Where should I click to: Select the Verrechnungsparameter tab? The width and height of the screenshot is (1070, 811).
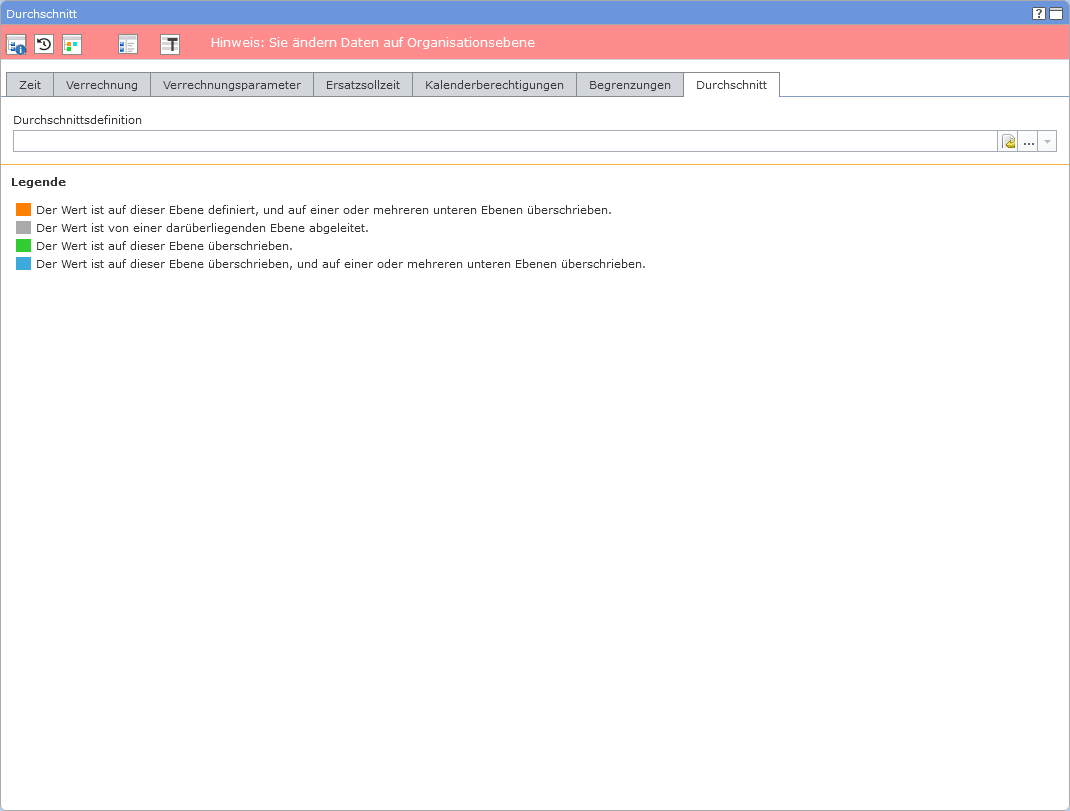coord(232,85)
